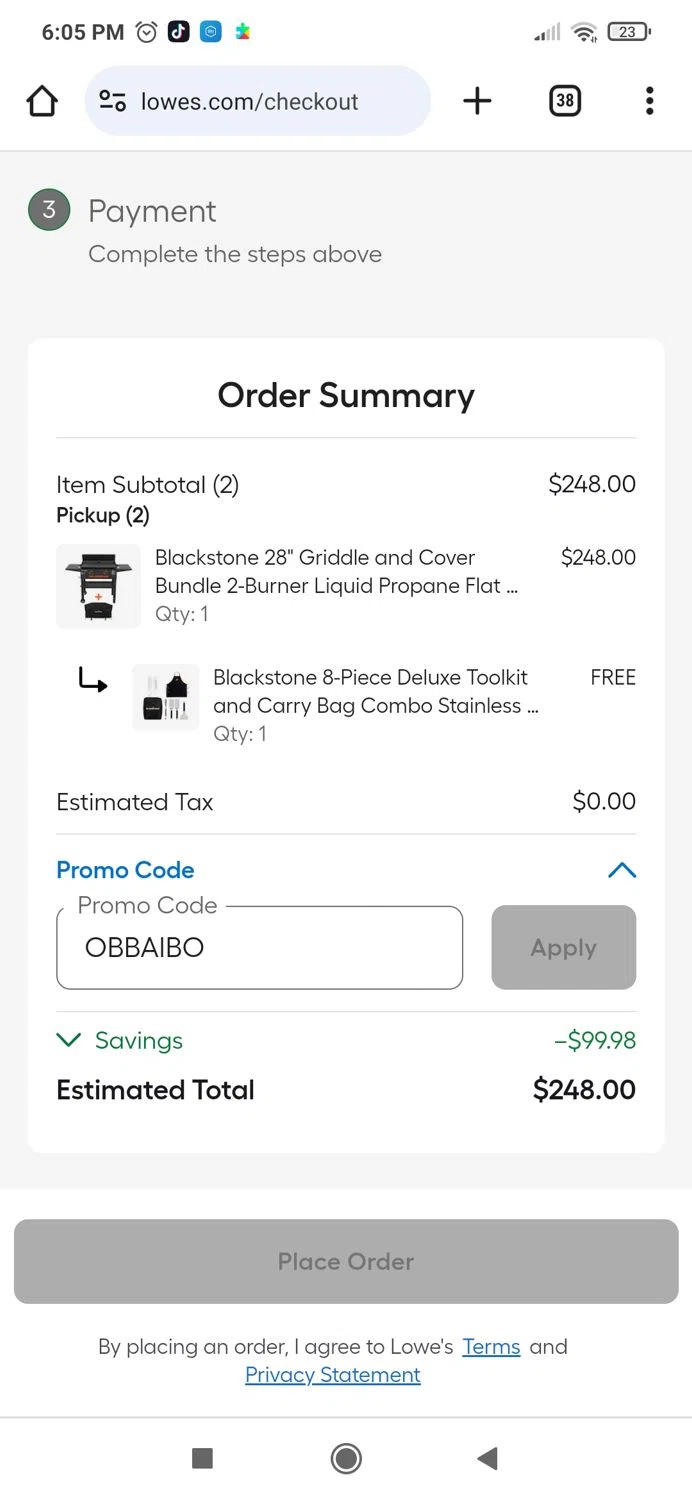Tap the Blackstone griddle product thumbnail
The height and width of the screenshot is (1500, 692).
98,586
